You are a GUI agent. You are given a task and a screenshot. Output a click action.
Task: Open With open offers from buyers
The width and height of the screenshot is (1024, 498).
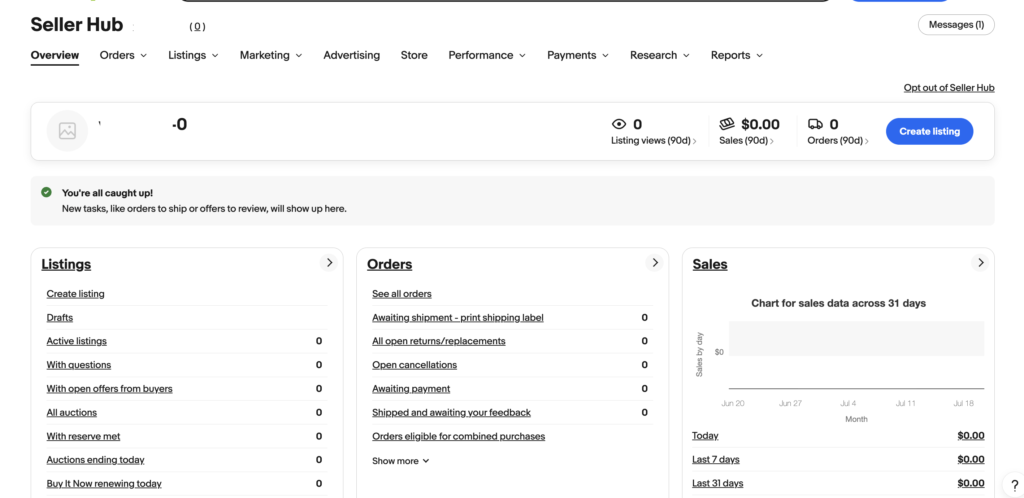coord(109,389)
